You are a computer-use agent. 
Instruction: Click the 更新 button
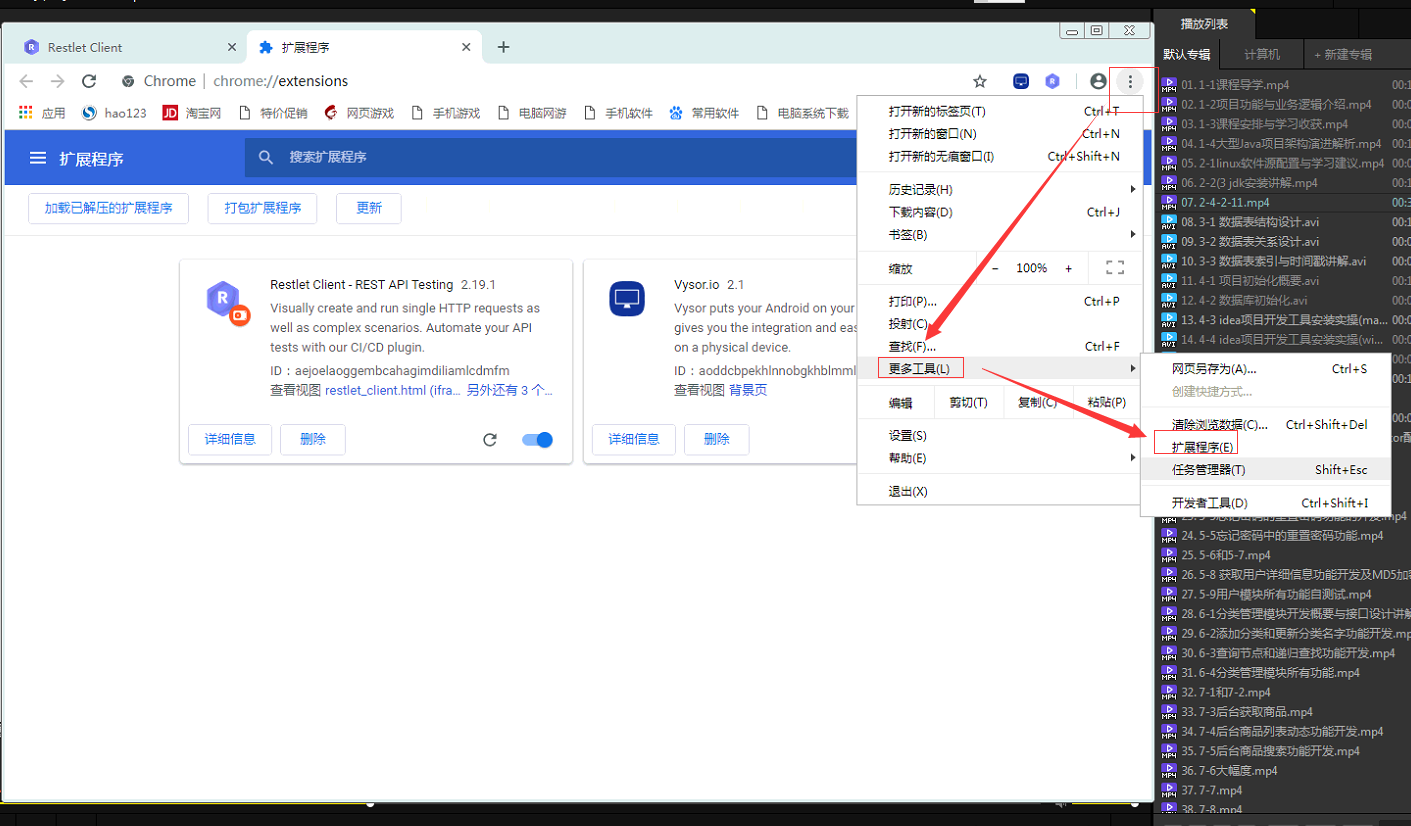pyautogui.click(x=369, y=208)
